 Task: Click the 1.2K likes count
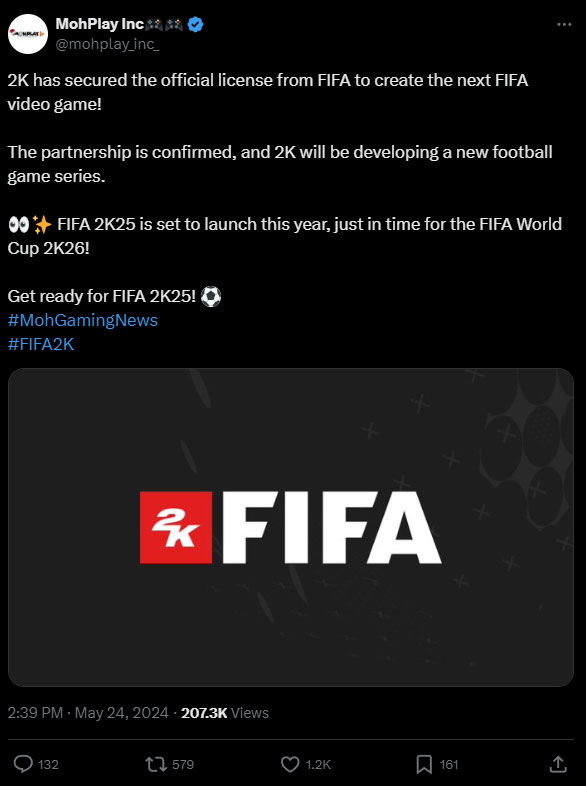pos(318,764)
